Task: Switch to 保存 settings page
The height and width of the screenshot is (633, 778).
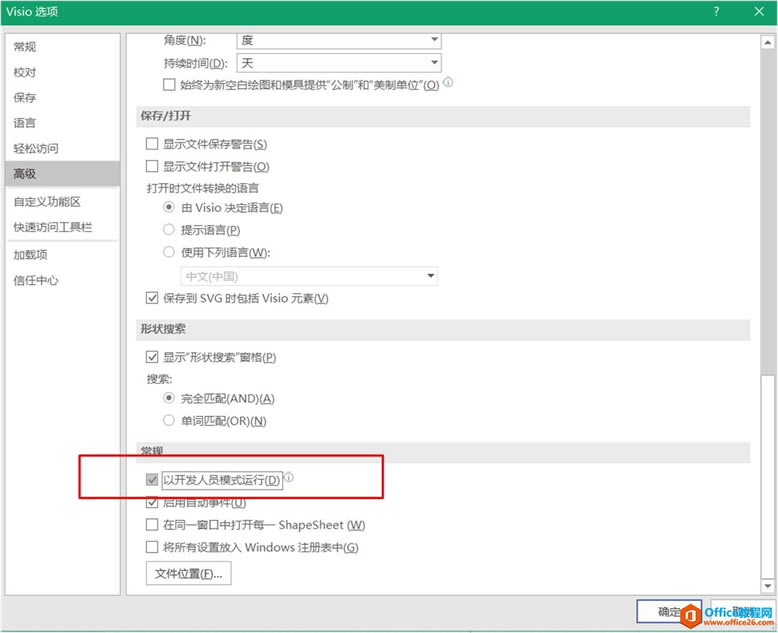Action: point(63,97)
